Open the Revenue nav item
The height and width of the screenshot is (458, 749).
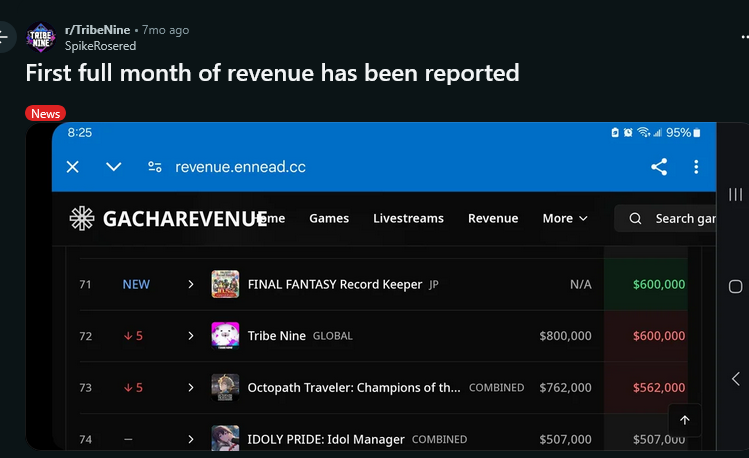493,218
